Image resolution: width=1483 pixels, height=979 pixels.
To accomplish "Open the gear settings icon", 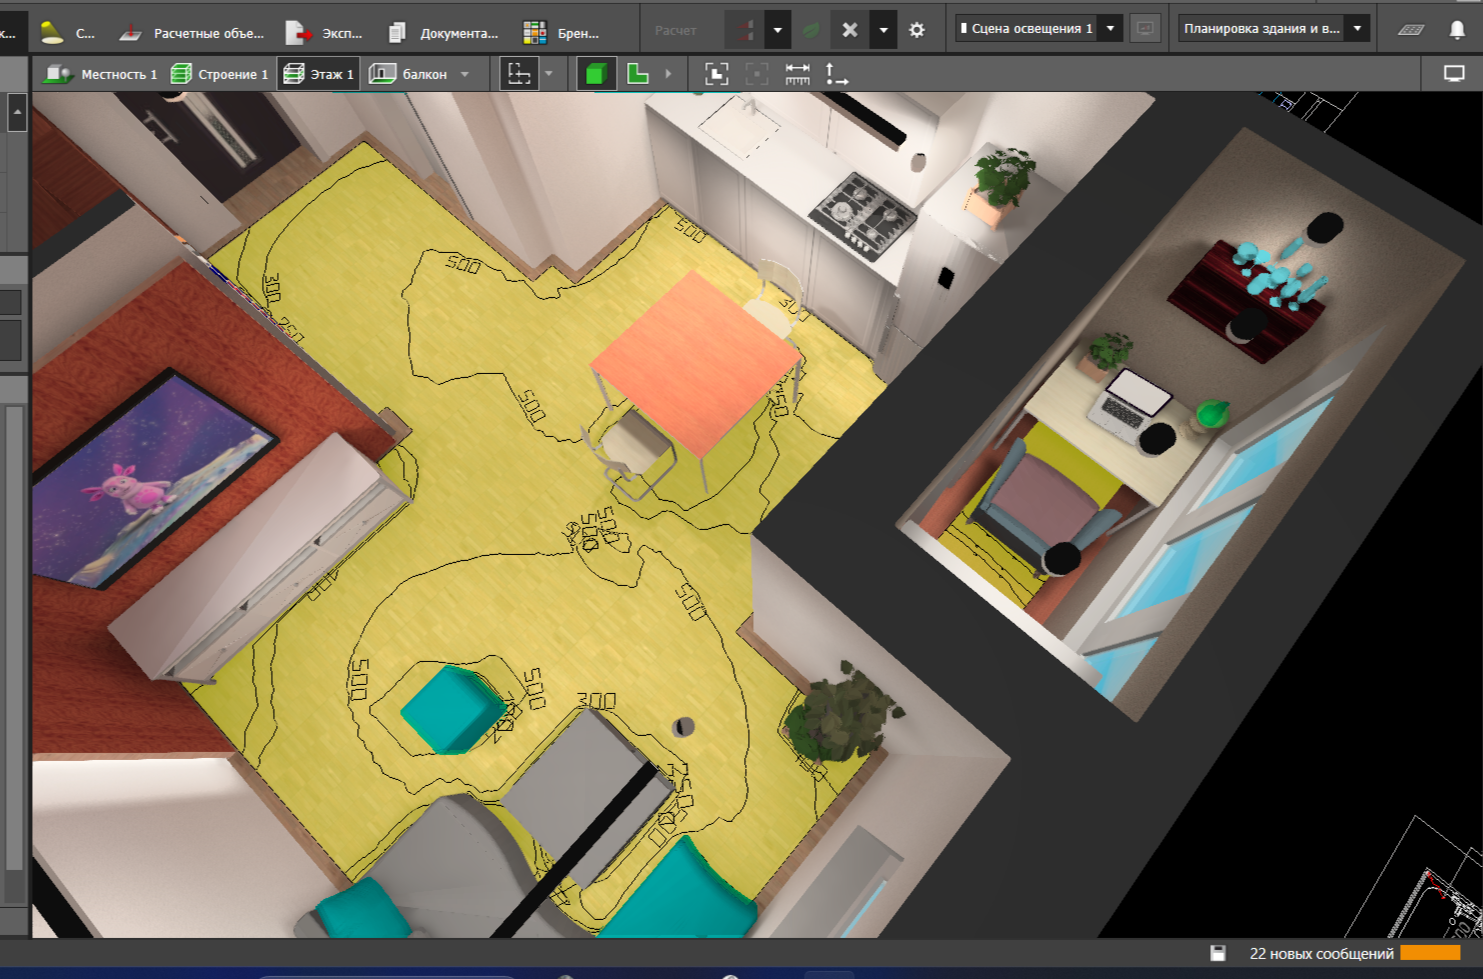I will click(x=917, y=30).
